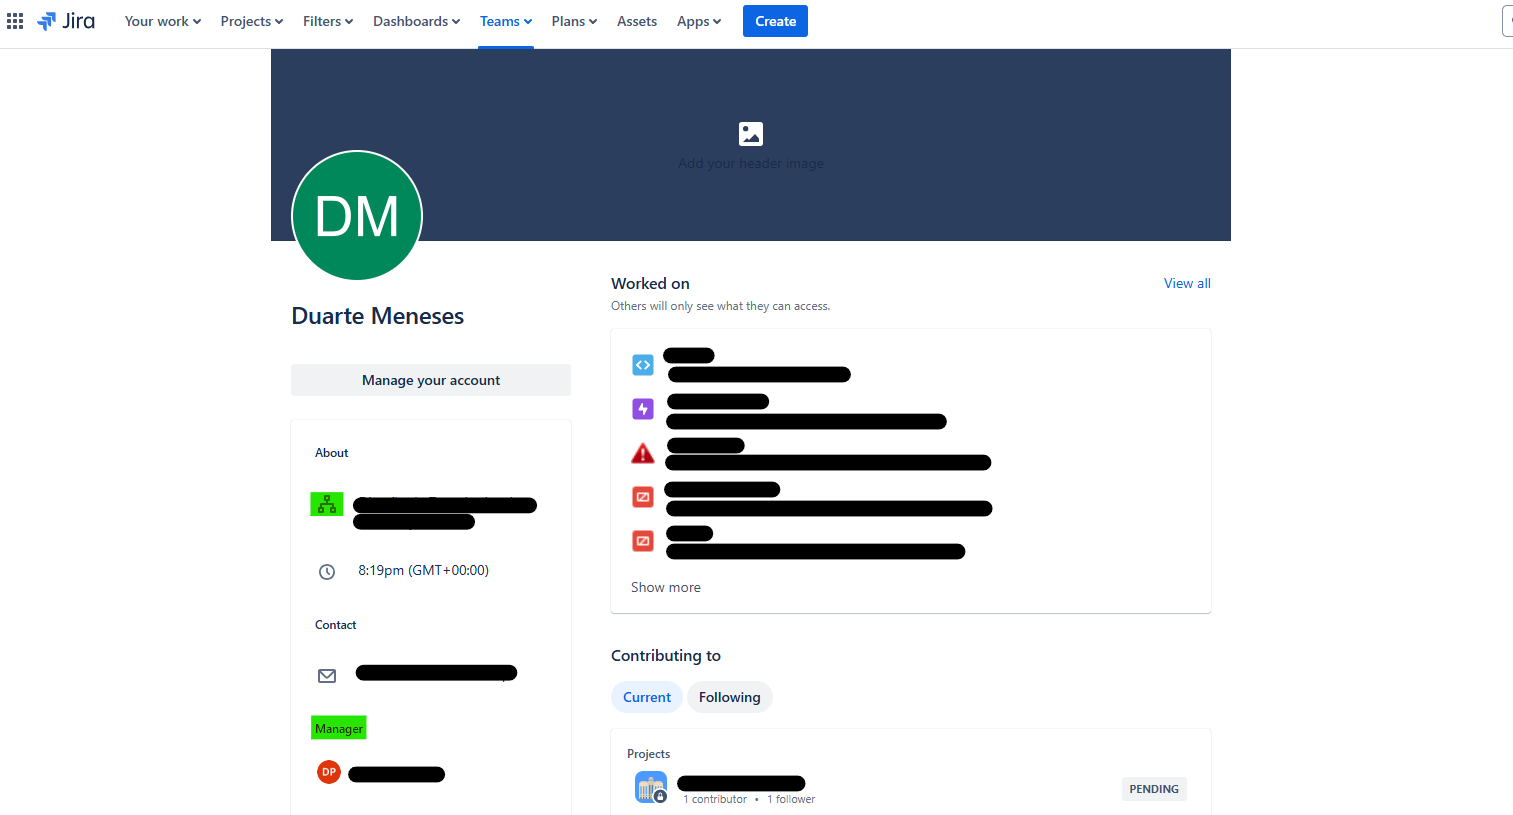Image resolution: width=1513 pixels, height=815 pixels.
Task: Open the blue code item icon
Action: click(x=643, y=365)
